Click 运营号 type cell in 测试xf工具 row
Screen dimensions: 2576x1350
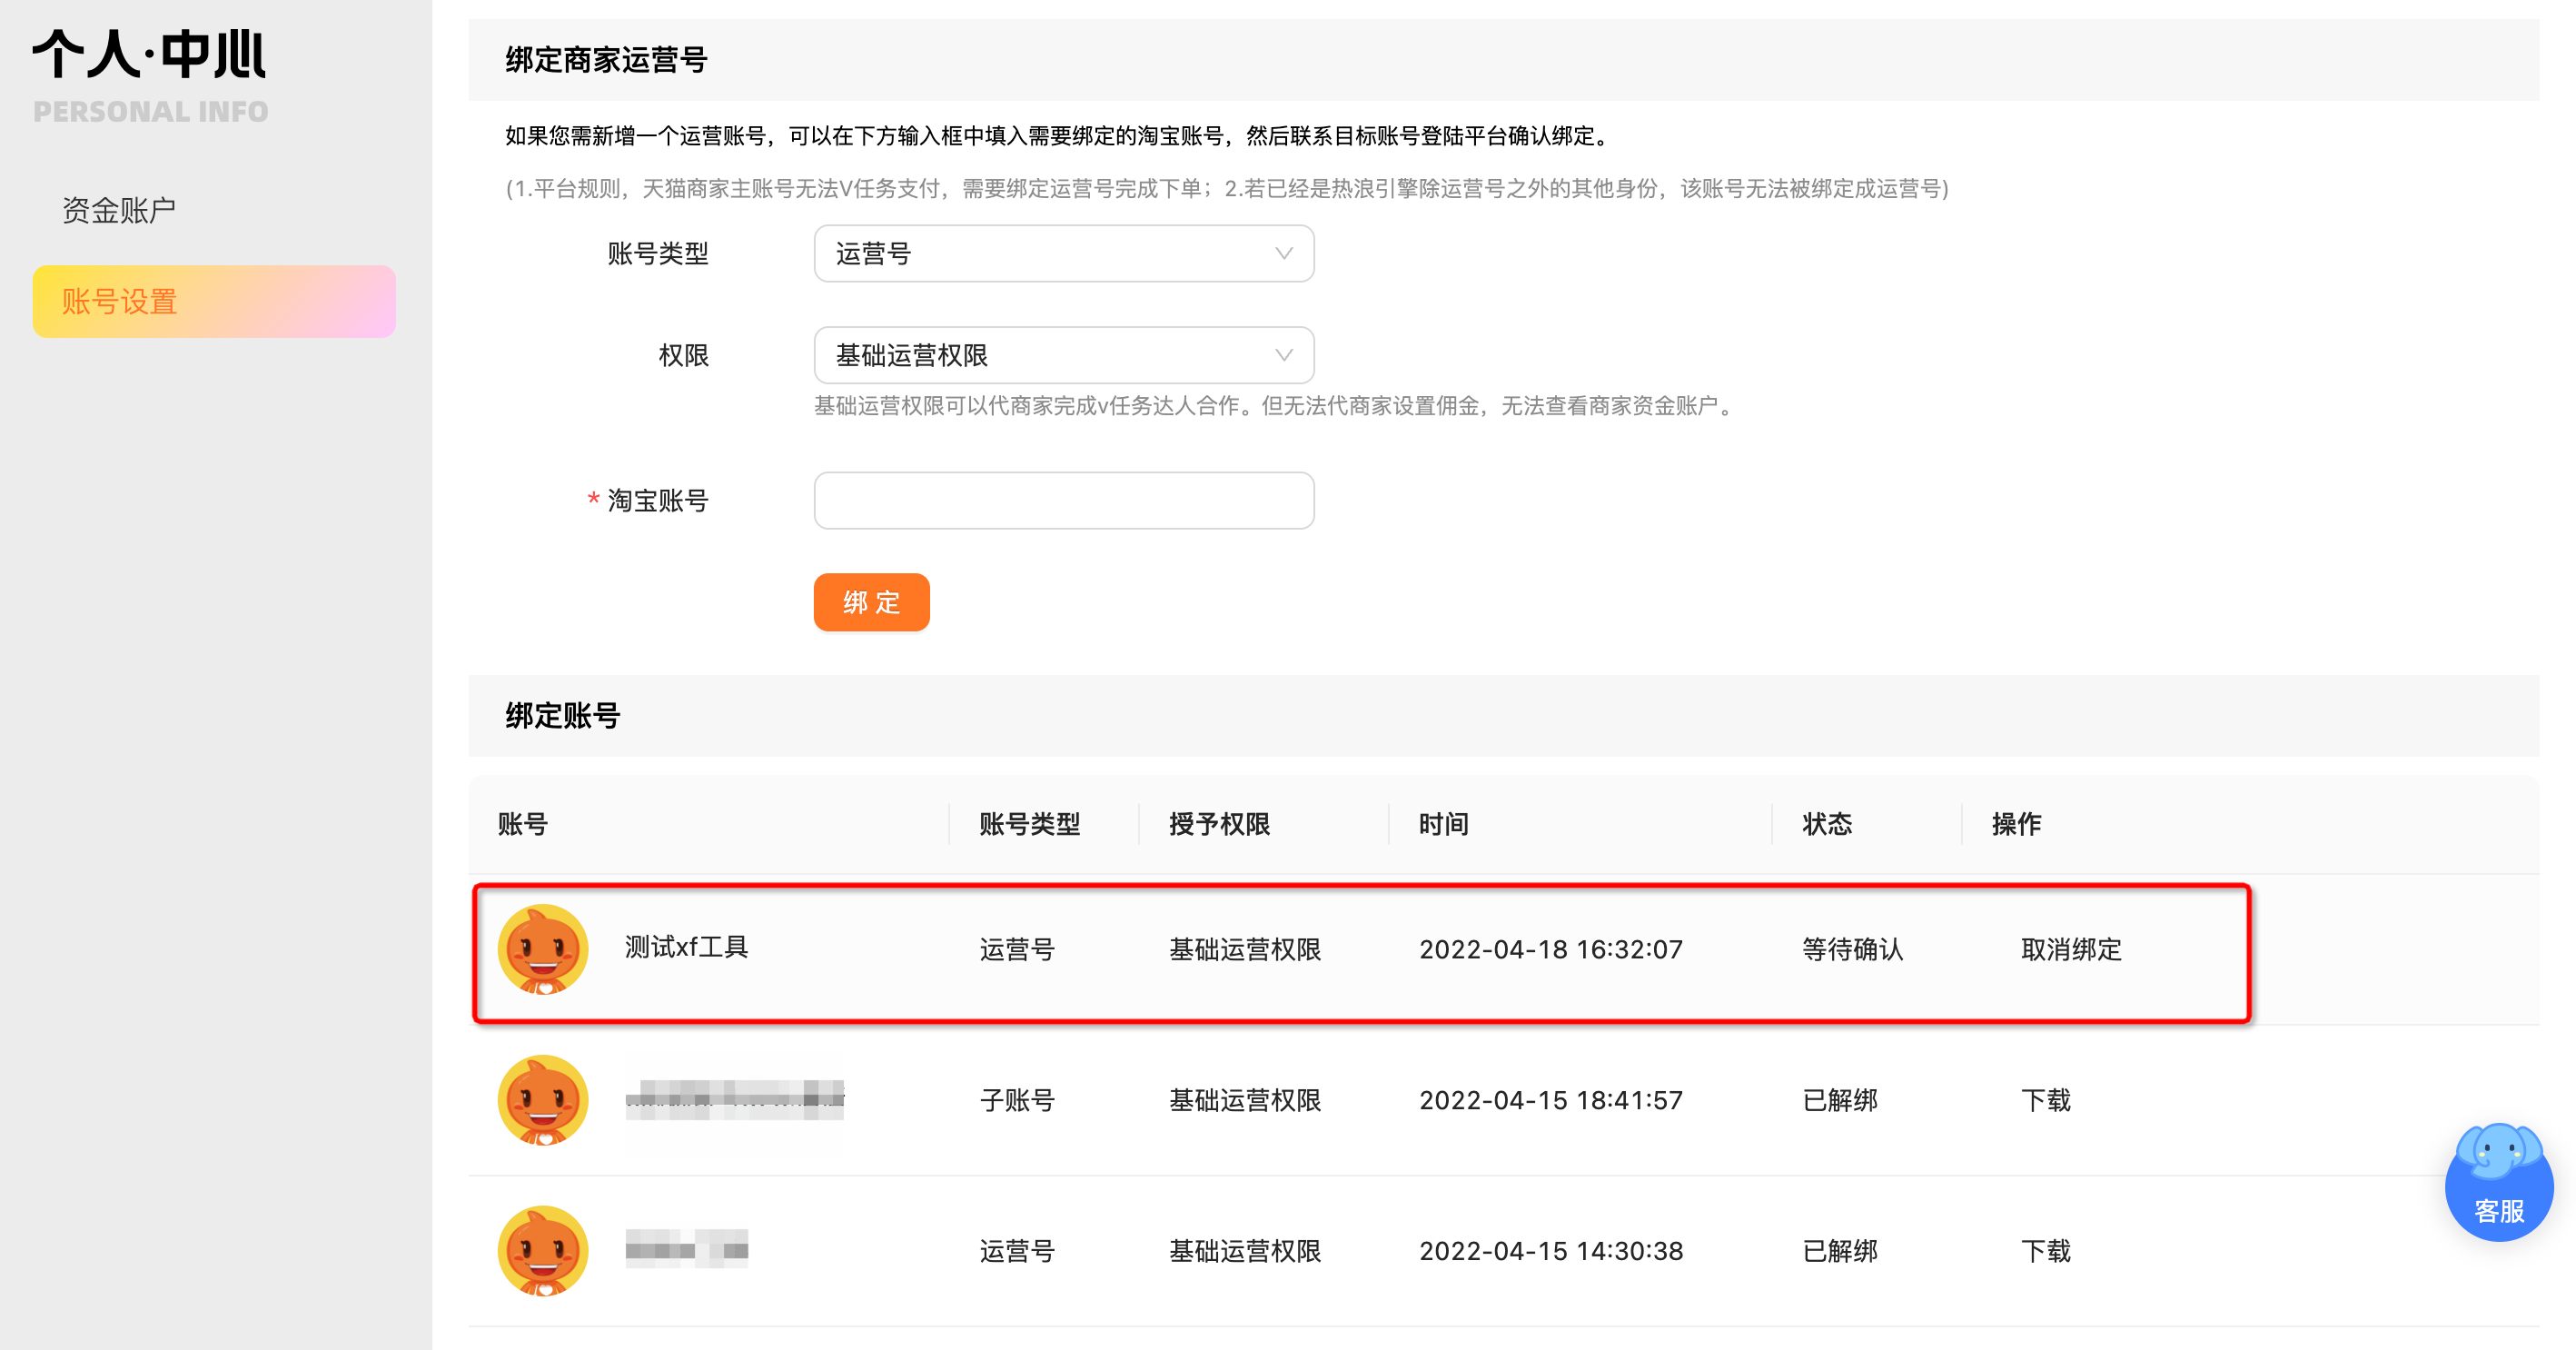1017,949
